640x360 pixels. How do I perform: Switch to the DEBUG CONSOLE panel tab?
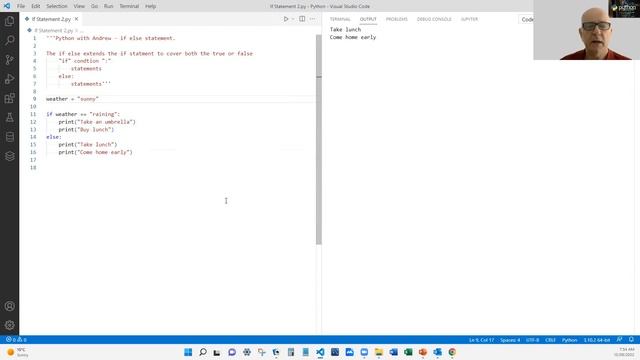click(434, 19)
